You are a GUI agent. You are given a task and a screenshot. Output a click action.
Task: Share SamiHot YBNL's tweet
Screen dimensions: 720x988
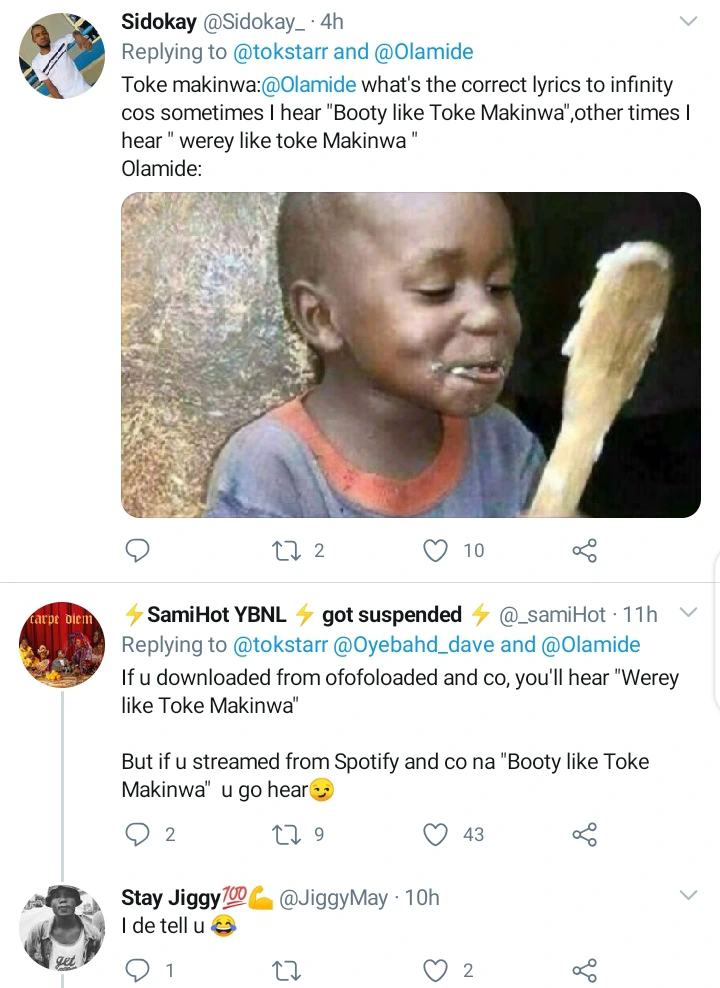tap(584, 834)
